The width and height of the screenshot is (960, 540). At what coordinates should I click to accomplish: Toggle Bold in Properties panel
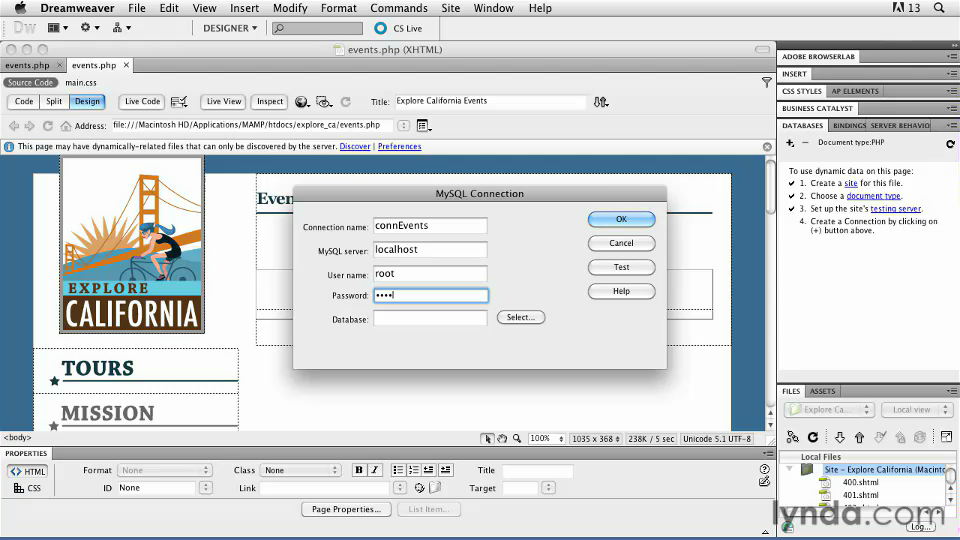[x=359, y=470]
